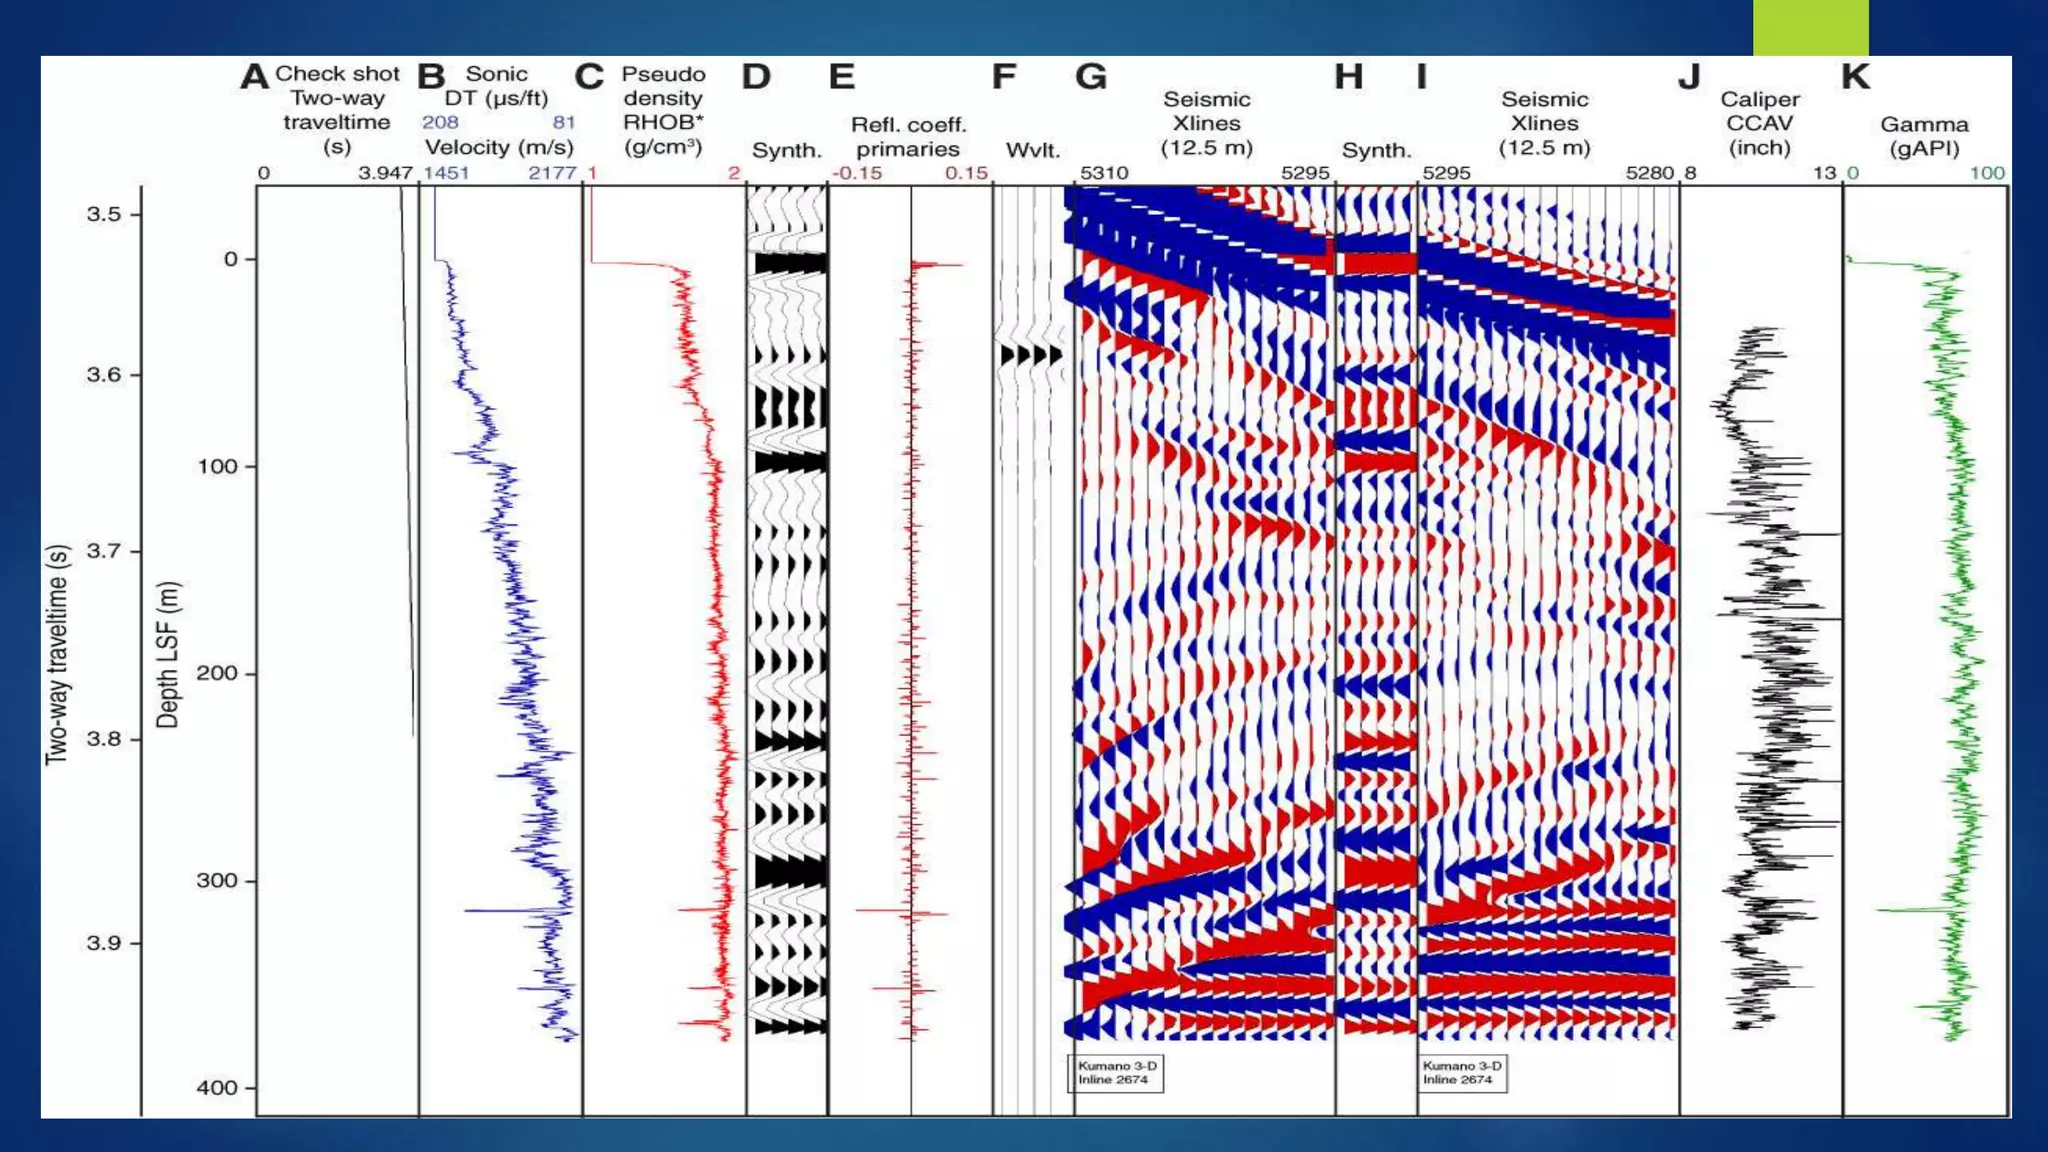
Task: Click the panel letter A label
Action: 254,77
